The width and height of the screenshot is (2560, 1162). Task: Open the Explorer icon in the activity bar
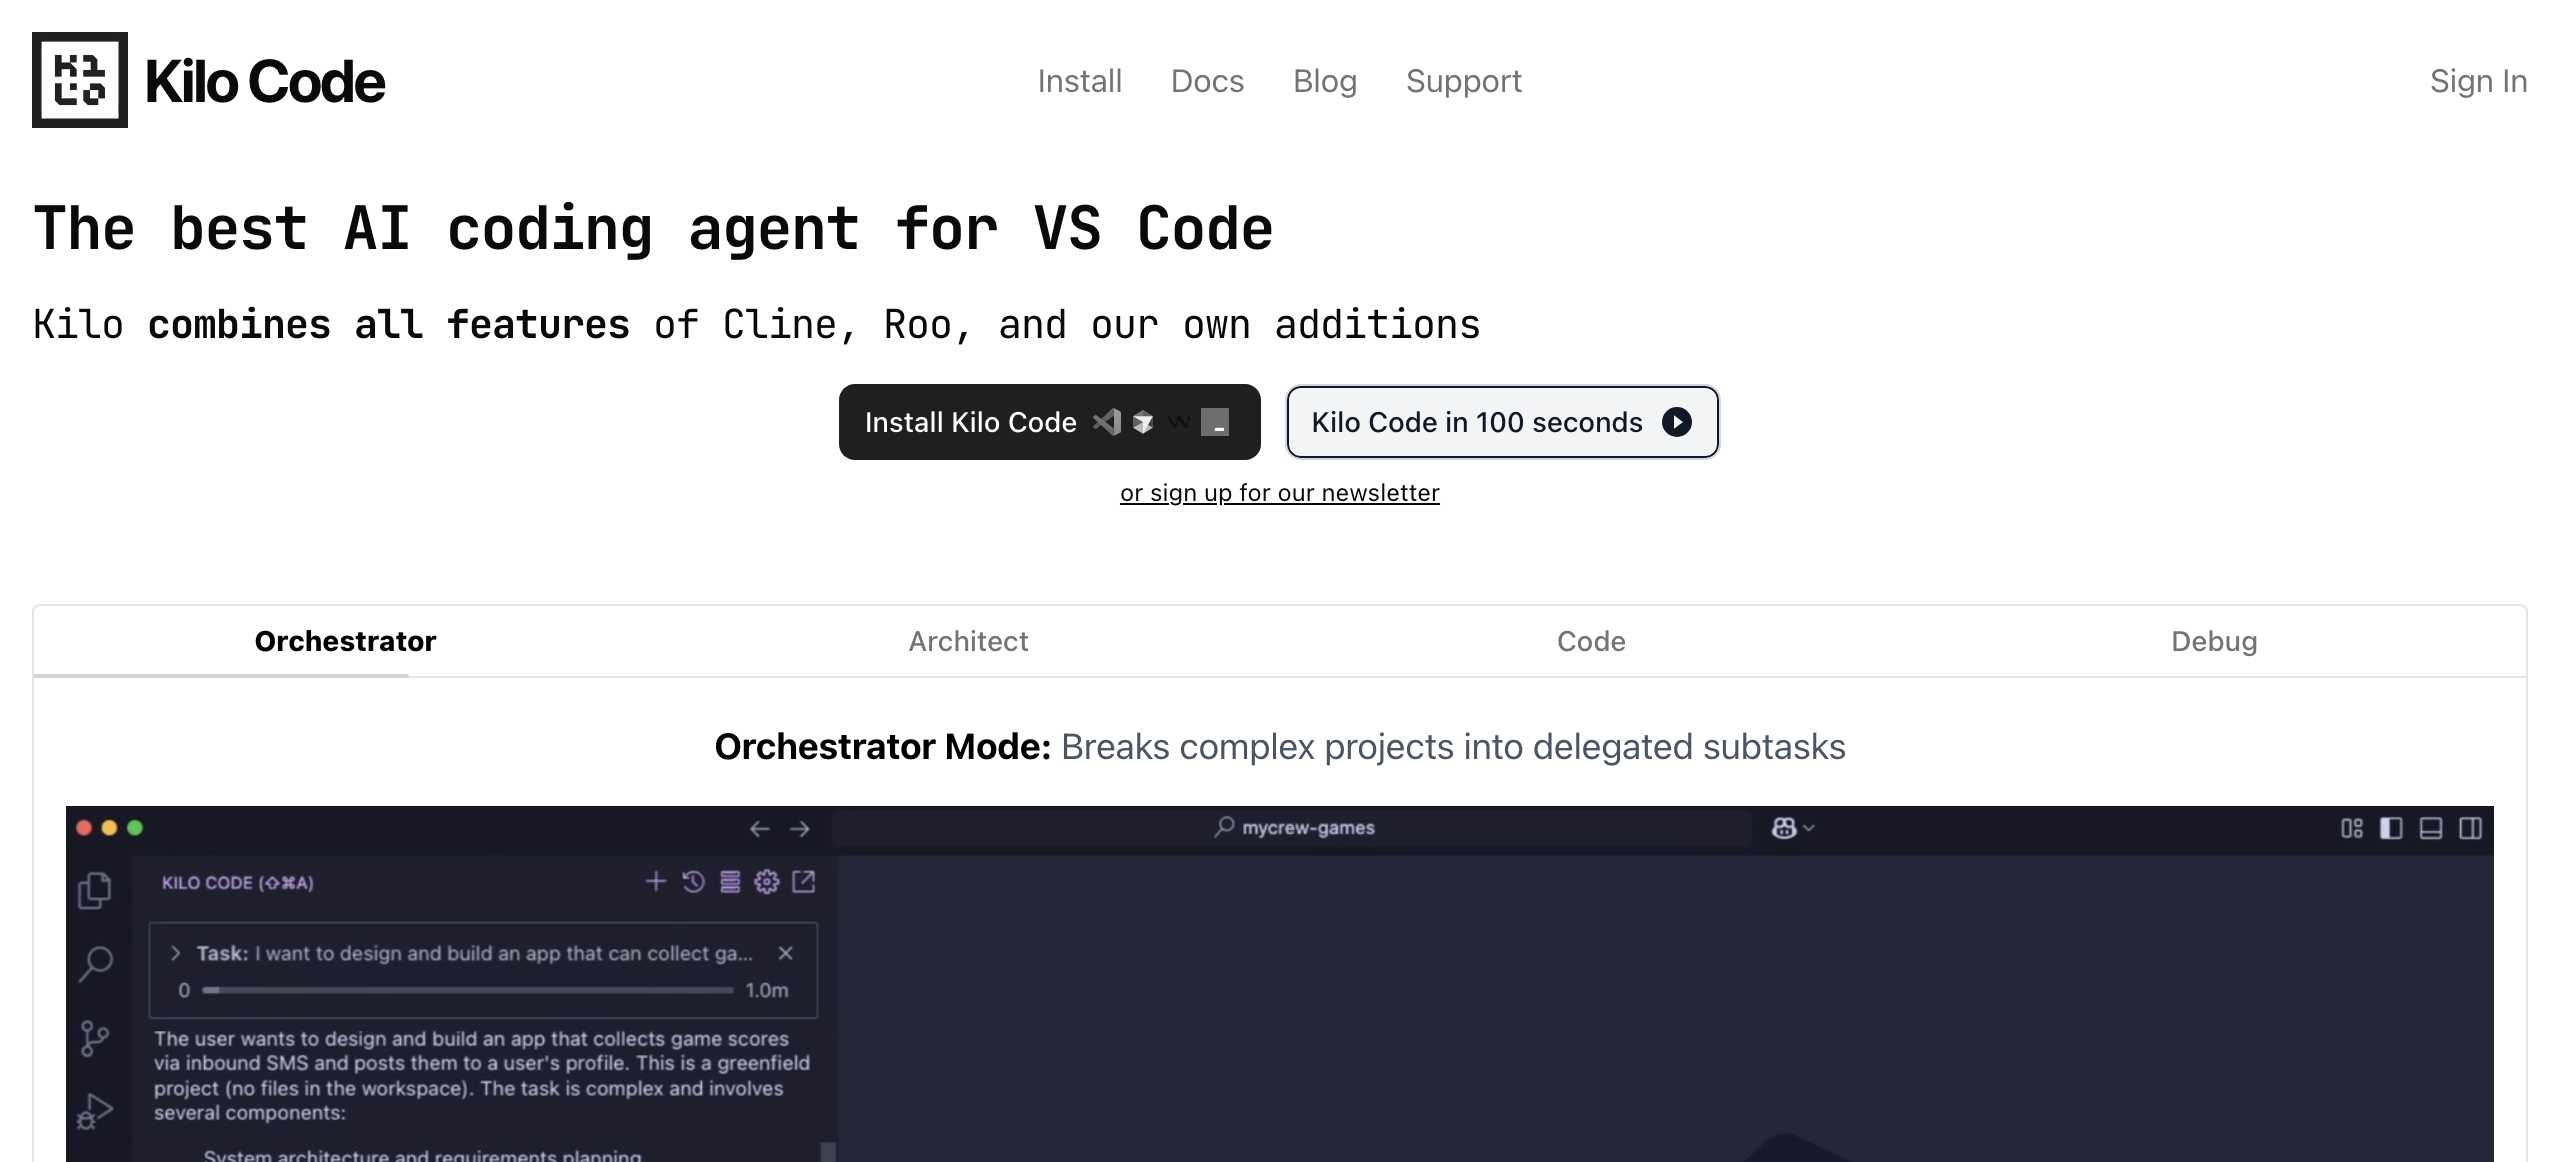95,890
